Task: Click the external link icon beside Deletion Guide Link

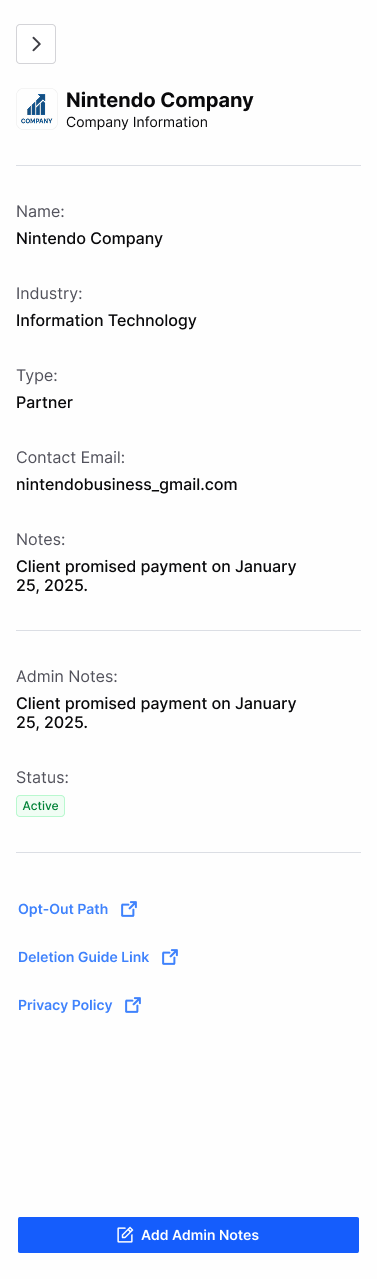Action: point(170,957)
